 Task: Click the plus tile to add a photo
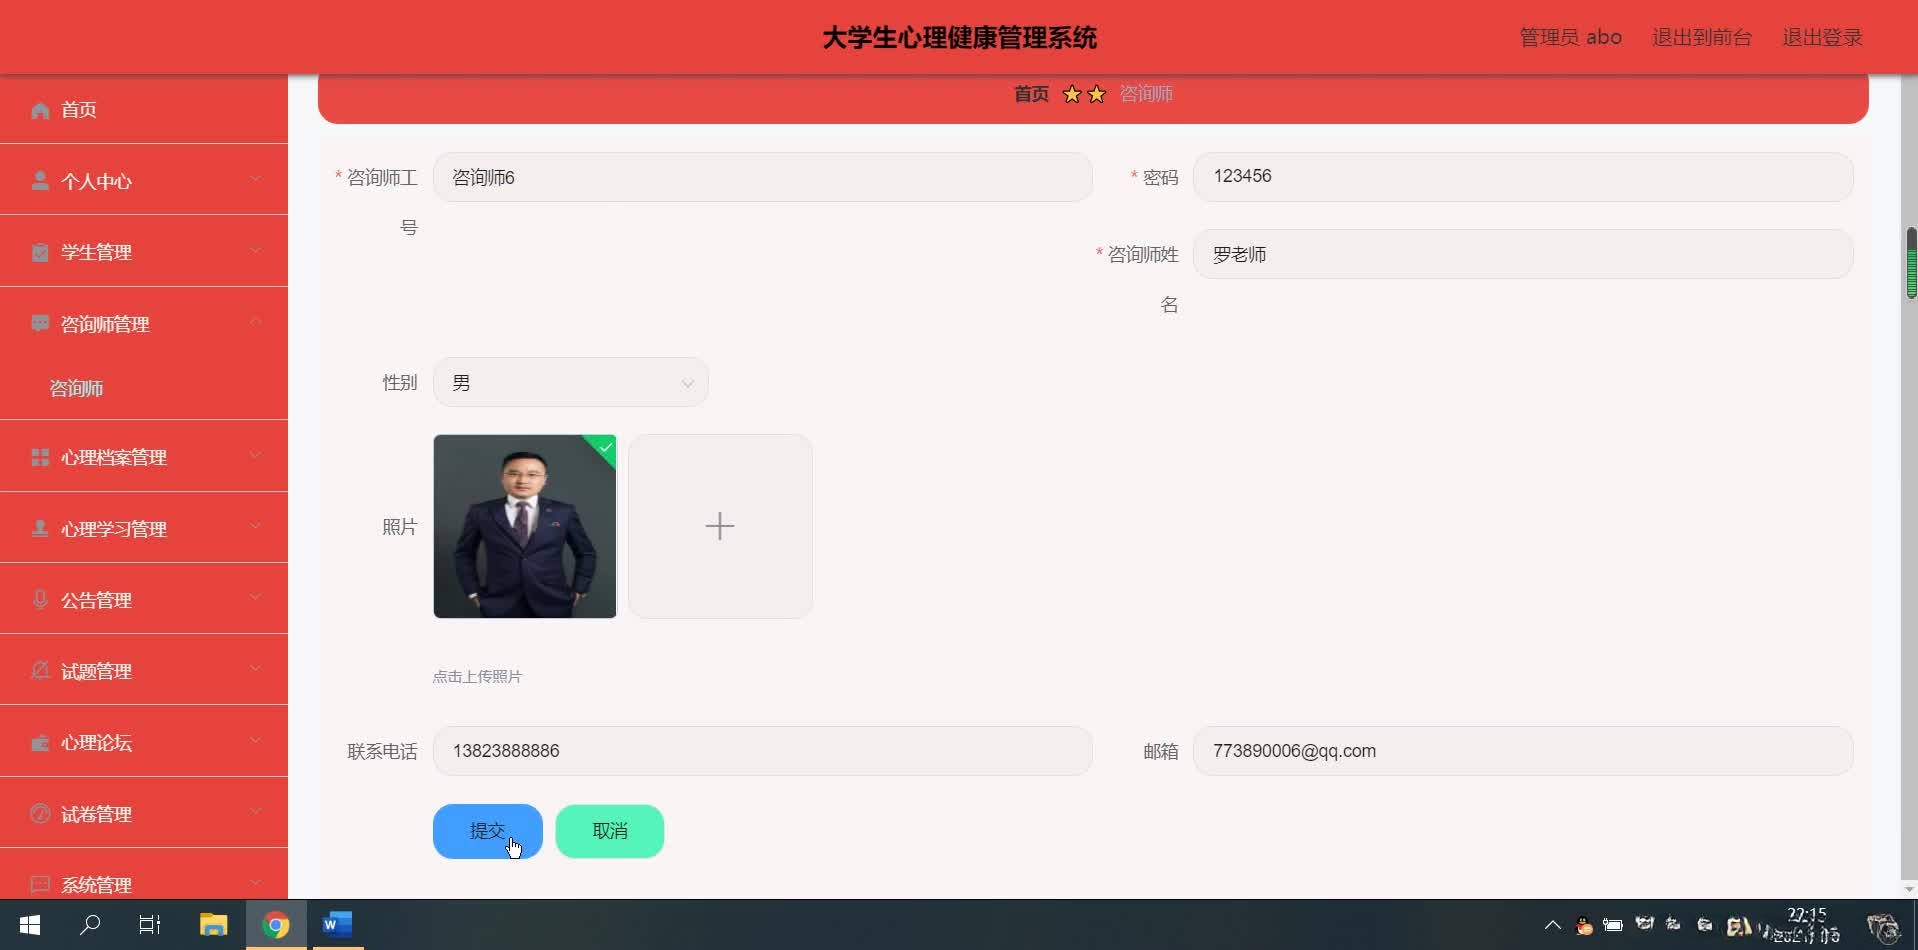tap(719, 526)
